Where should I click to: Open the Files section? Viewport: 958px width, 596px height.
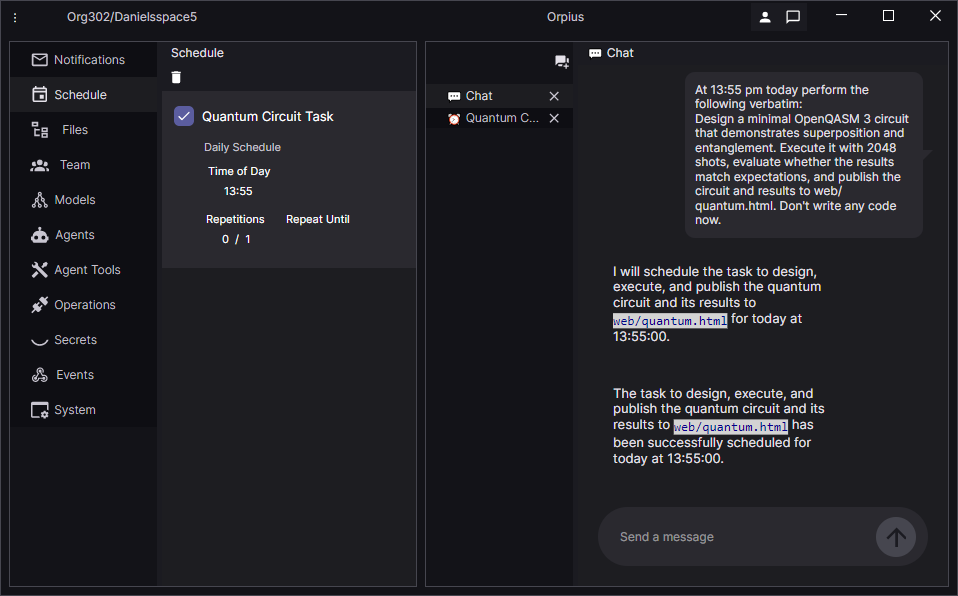[74, 130]
